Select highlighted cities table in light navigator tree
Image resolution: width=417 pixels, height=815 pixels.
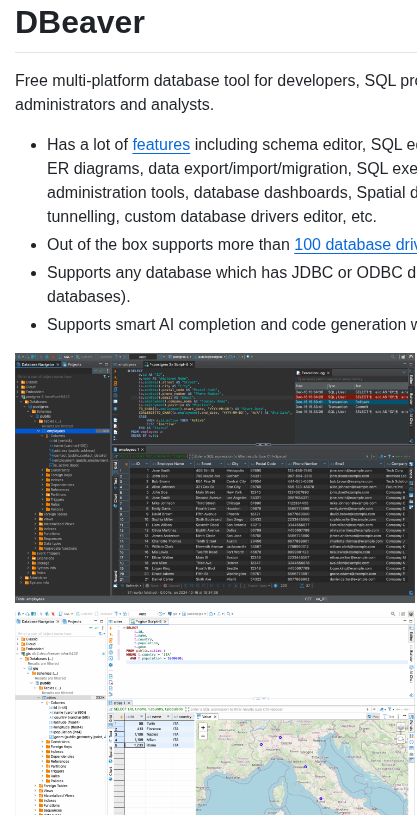[x=60, y=698]
